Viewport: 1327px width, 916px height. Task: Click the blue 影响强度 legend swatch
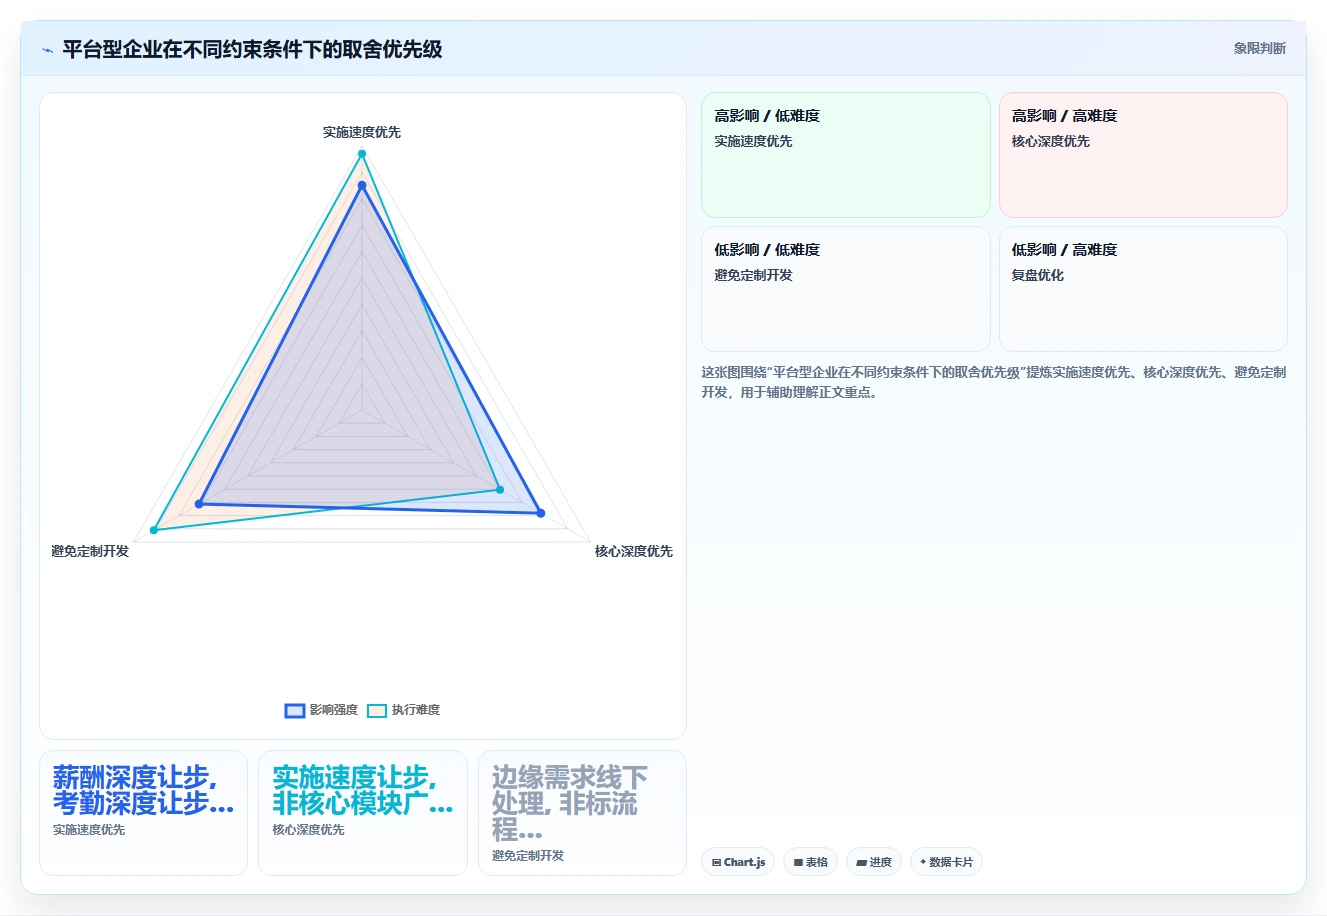[x=295, y=711]
